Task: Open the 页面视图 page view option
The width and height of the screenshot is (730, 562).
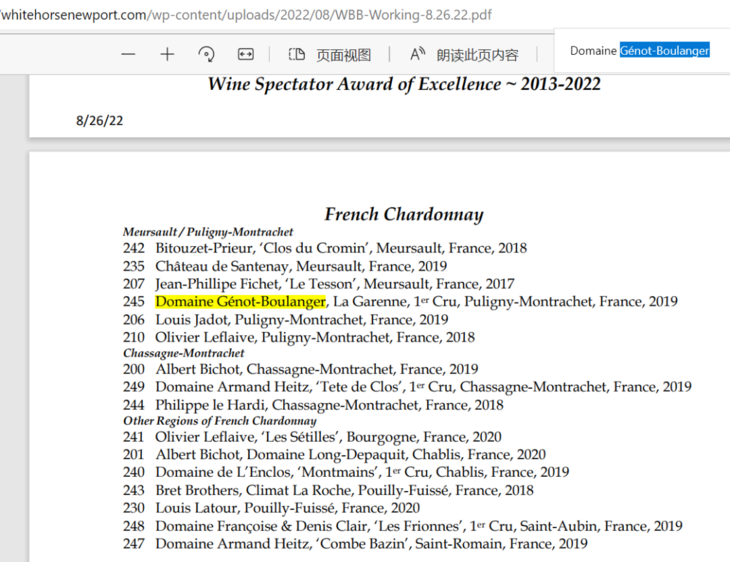Action: point(330,55)
